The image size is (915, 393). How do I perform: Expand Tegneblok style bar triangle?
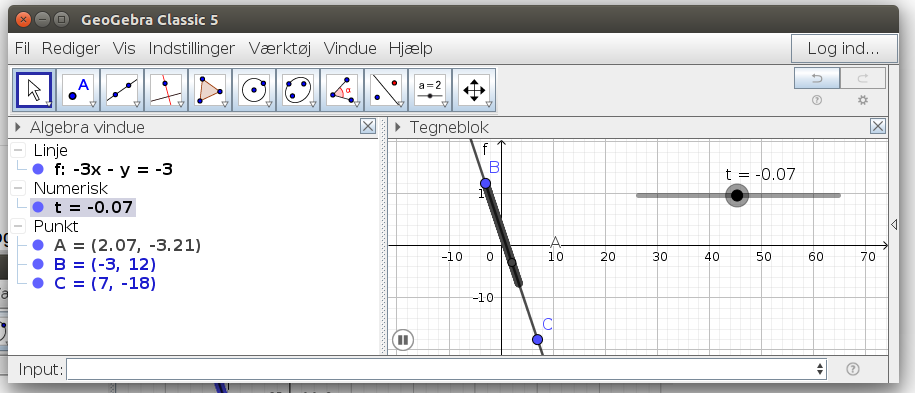tap(398, 127)
